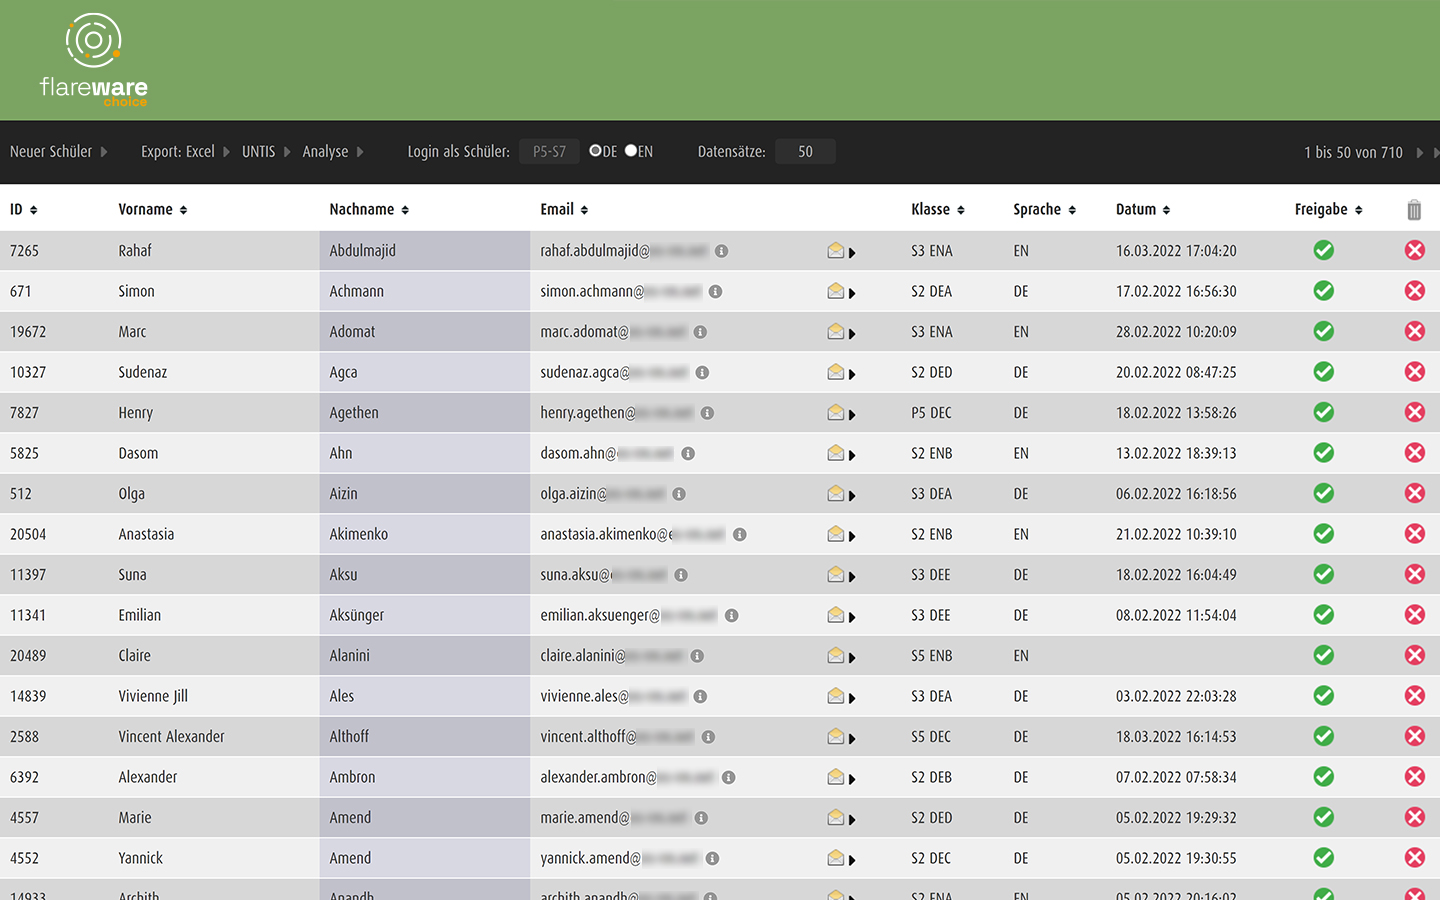This screenshot has height=900, width=1440.
Task: Go to next page arrow after 710
Action: point(1419,152)
